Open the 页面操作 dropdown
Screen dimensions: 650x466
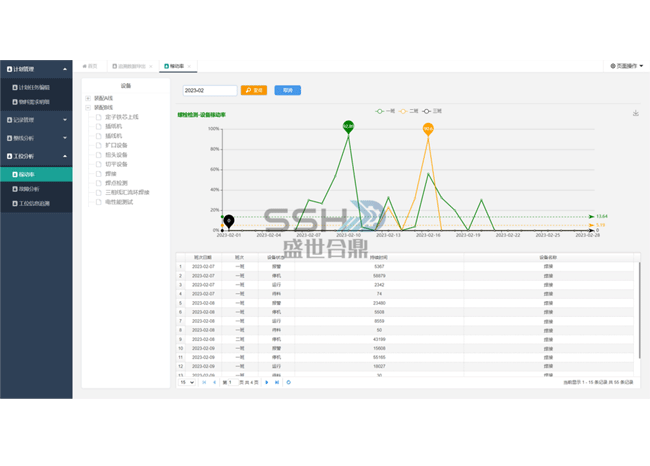[x=626, y=66]
